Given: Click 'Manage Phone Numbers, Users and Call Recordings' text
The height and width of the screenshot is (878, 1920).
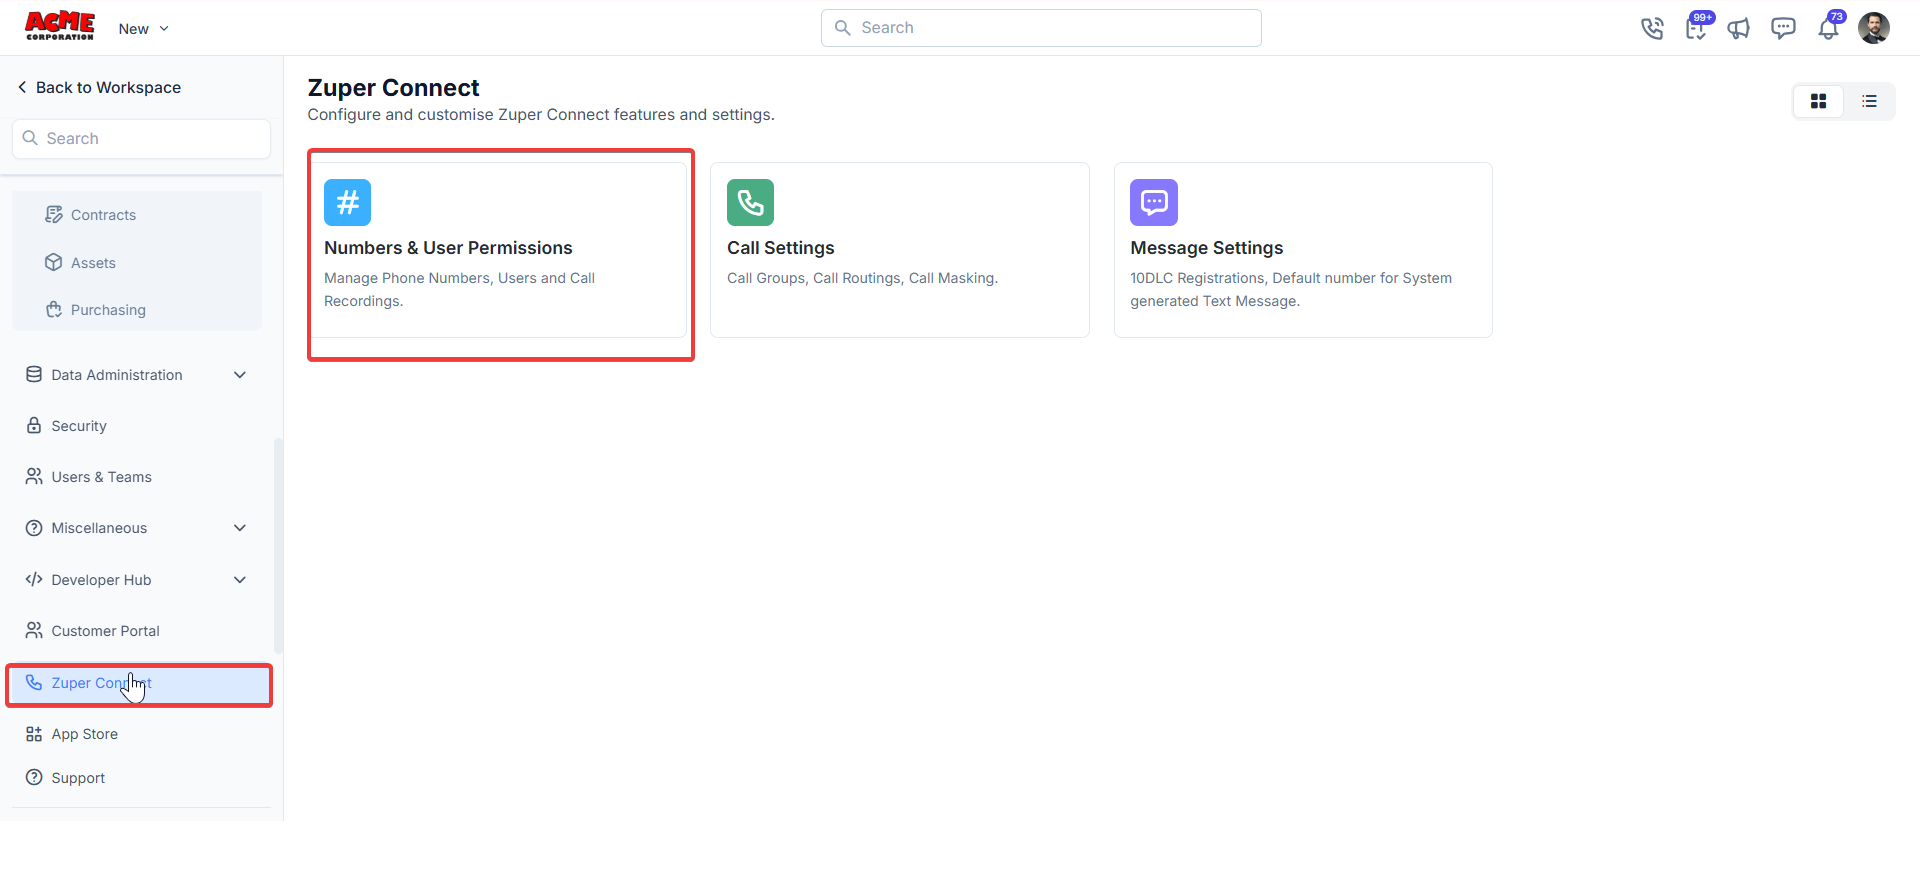Looking at the screenshot, I should click(459, 289).
